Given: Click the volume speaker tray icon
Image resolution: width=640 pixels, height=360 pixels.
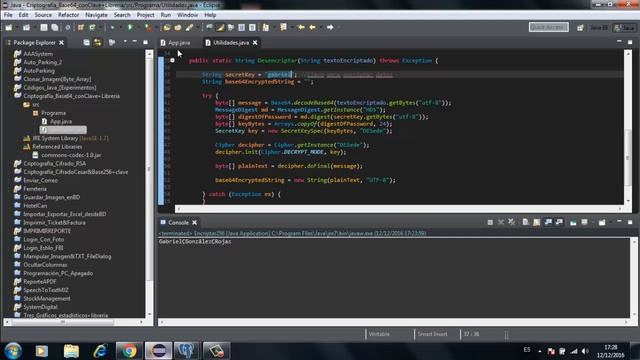Looking at the screenshot, I should (585, 351).
